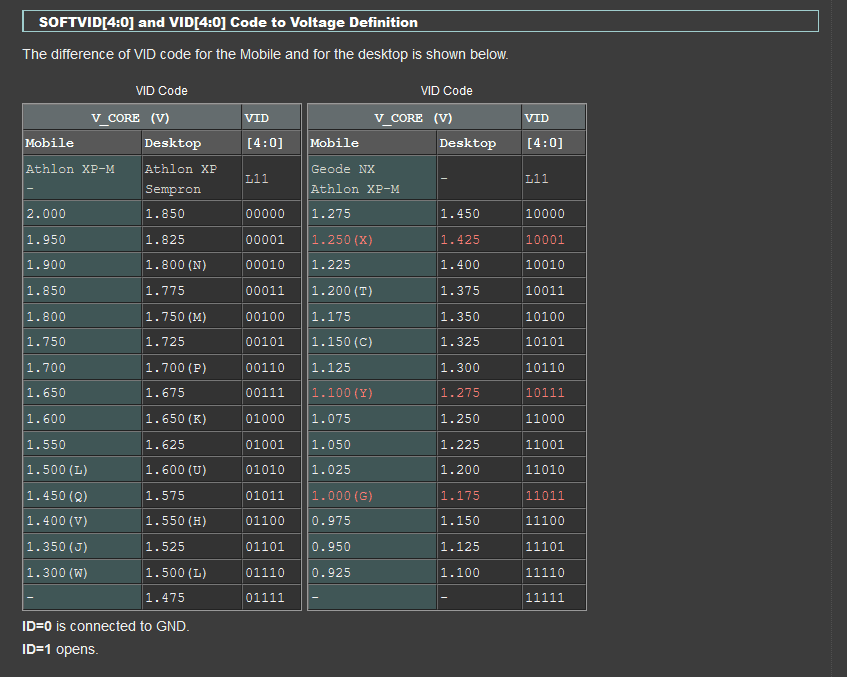This screenshot has height=677, width=847.
Task: Click VID code 00001
Action: (x=265, y=239)
